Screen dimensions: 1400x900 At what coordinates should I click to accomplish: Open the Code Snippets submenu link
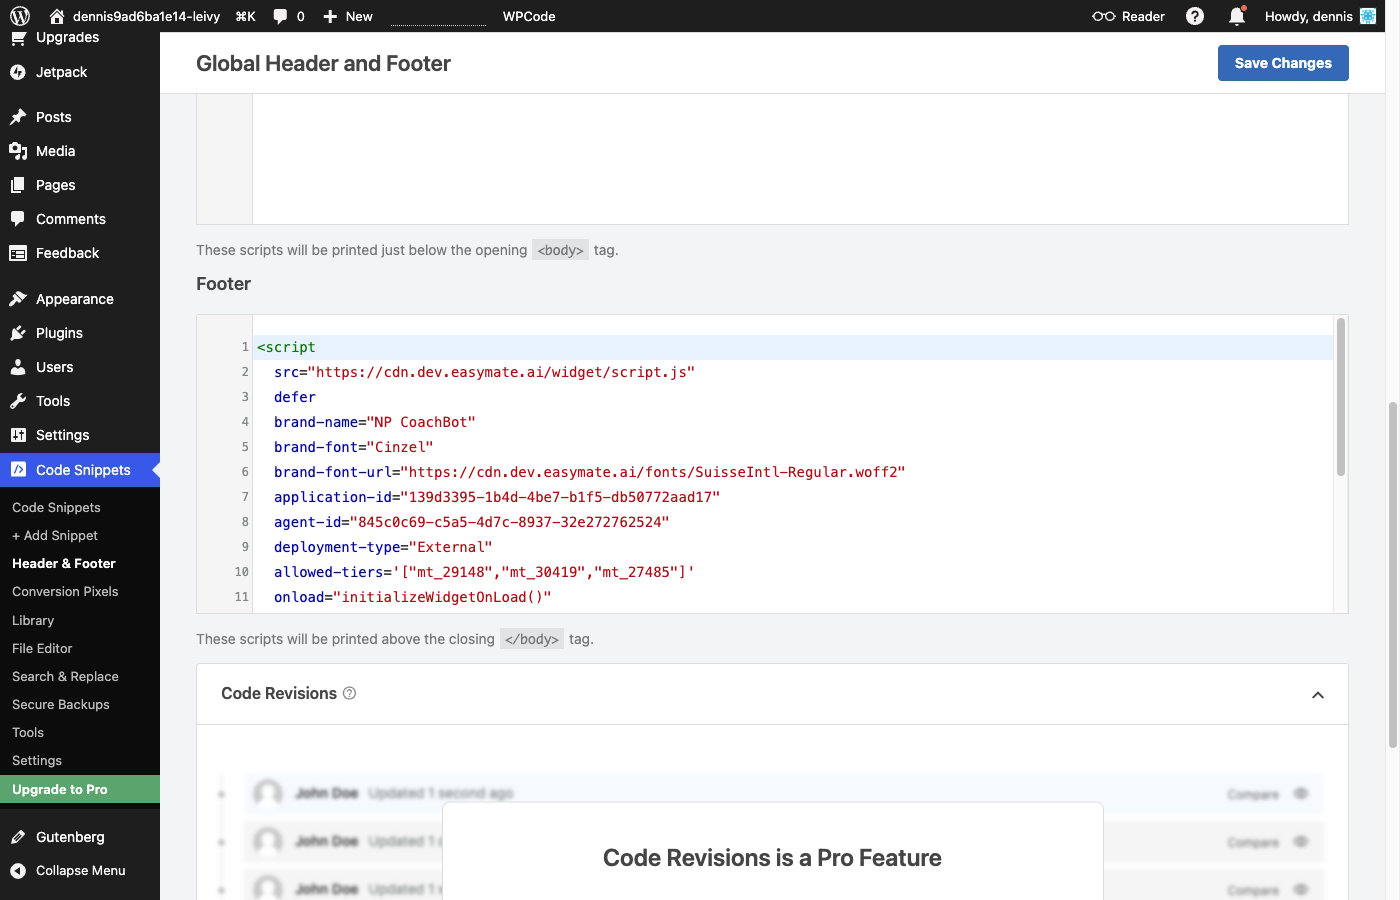click(56, 507)
